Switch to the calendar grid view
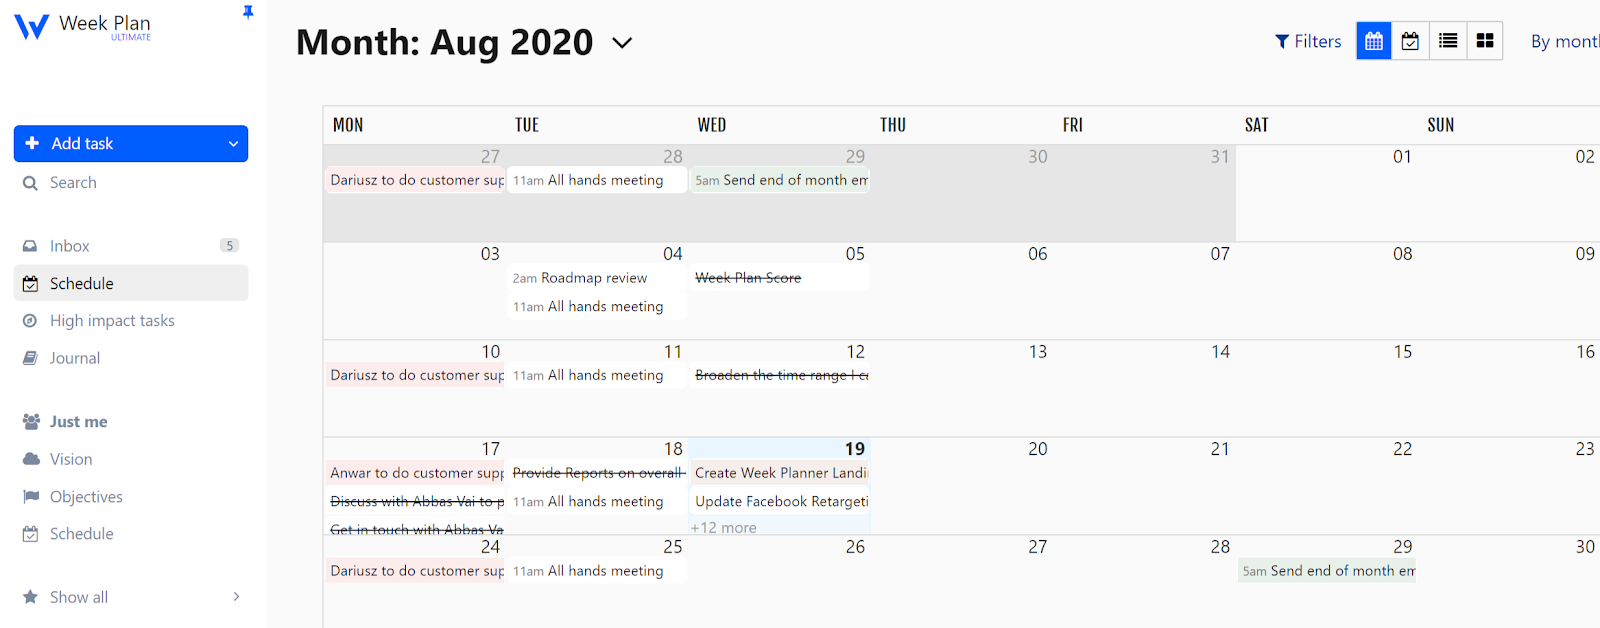This screenshot has height=628, width=1600. [1374, 41]
